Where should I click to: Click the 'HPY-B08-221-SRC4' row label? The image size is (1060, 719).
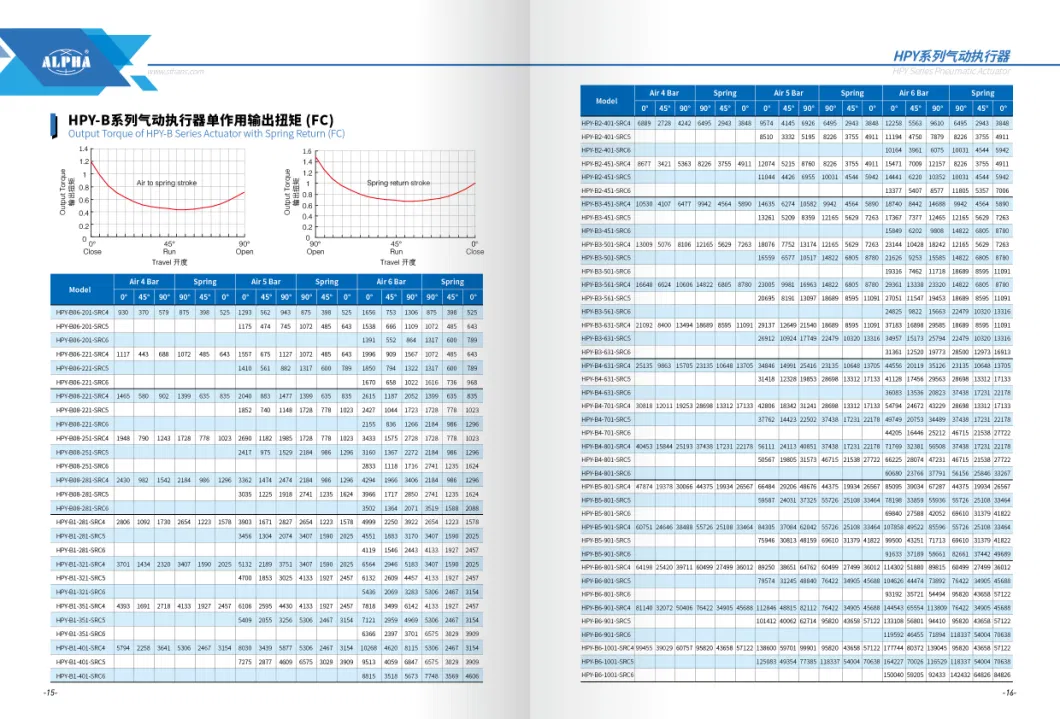[x=82, y=396]
